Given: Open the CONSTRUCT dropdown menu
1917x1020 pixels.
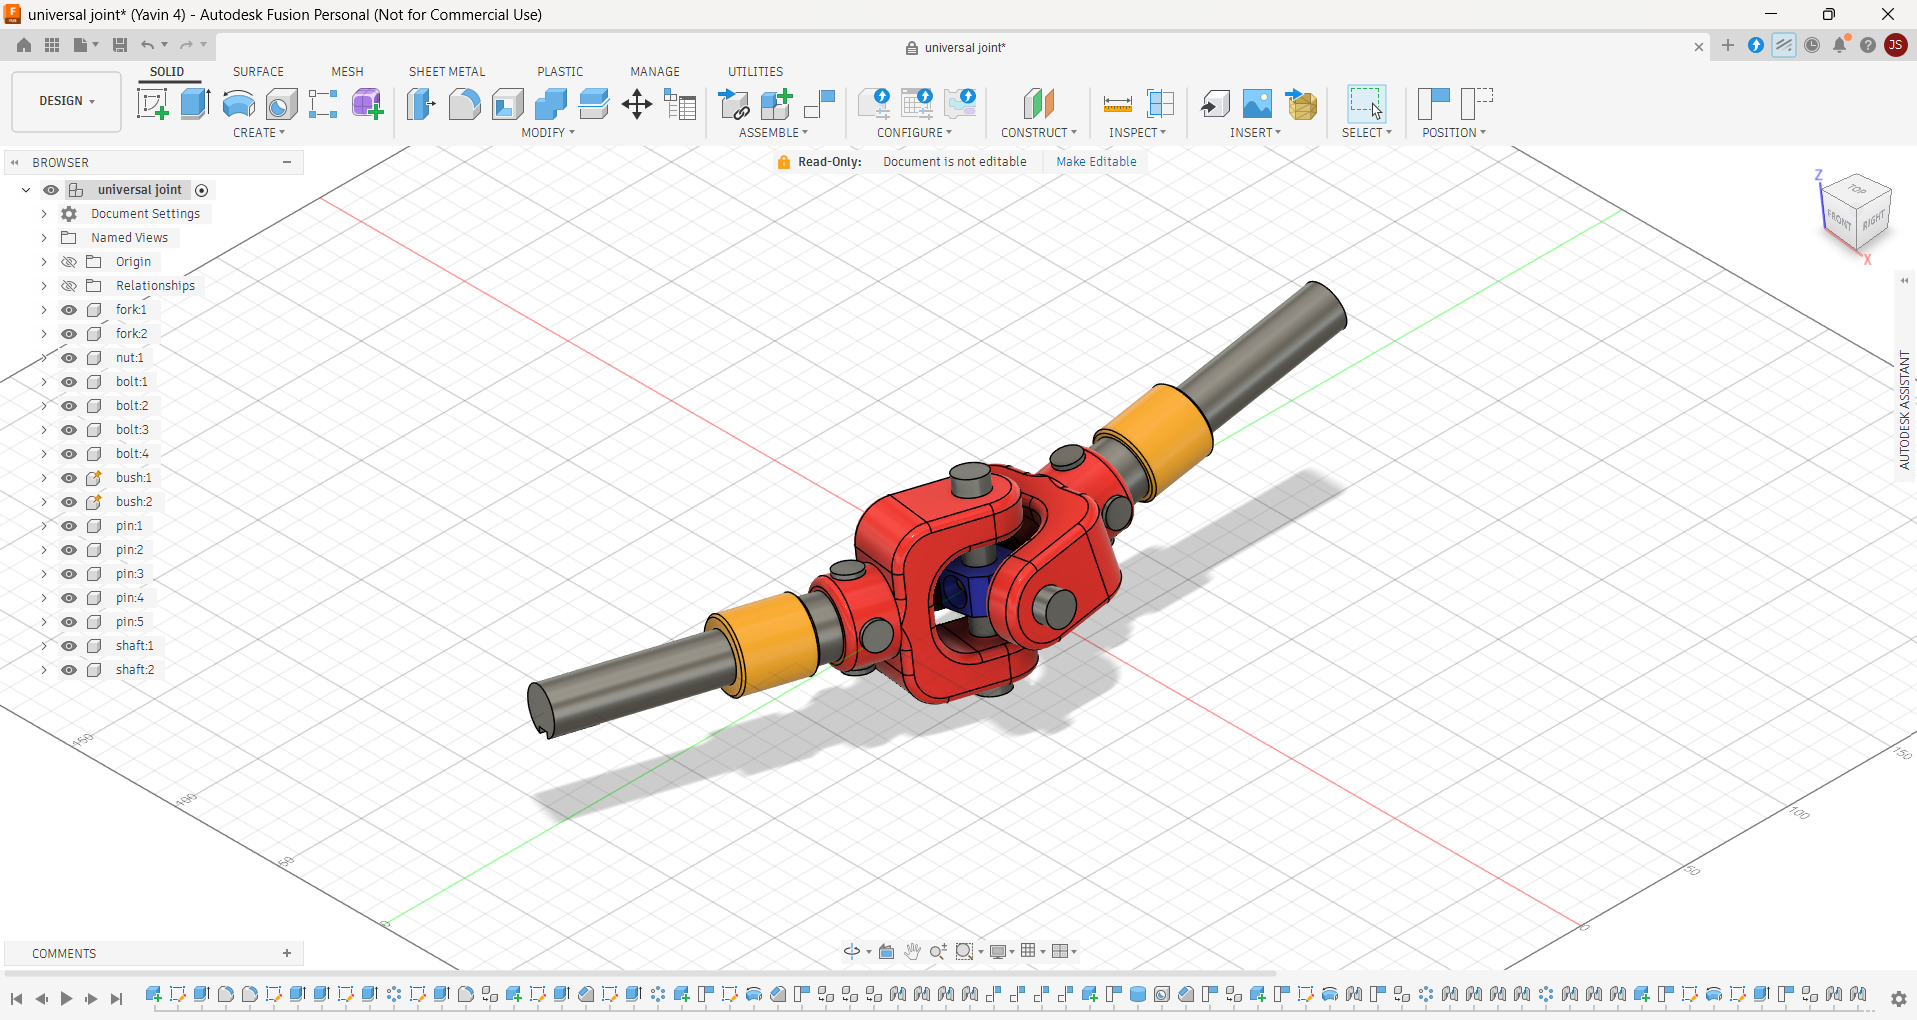Looking at the screenshot, I should coord(1039,133).
